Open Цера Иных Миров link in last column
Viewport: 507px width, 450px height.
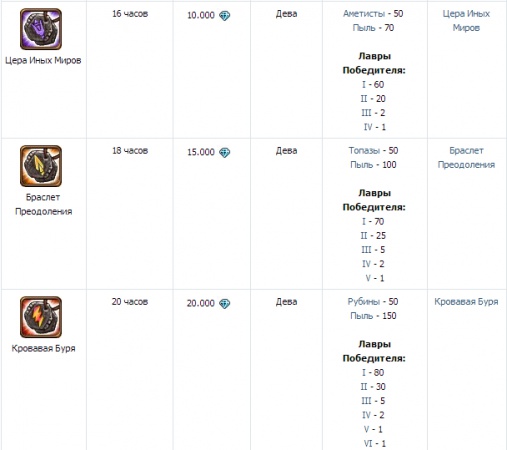tap(466, 21)
